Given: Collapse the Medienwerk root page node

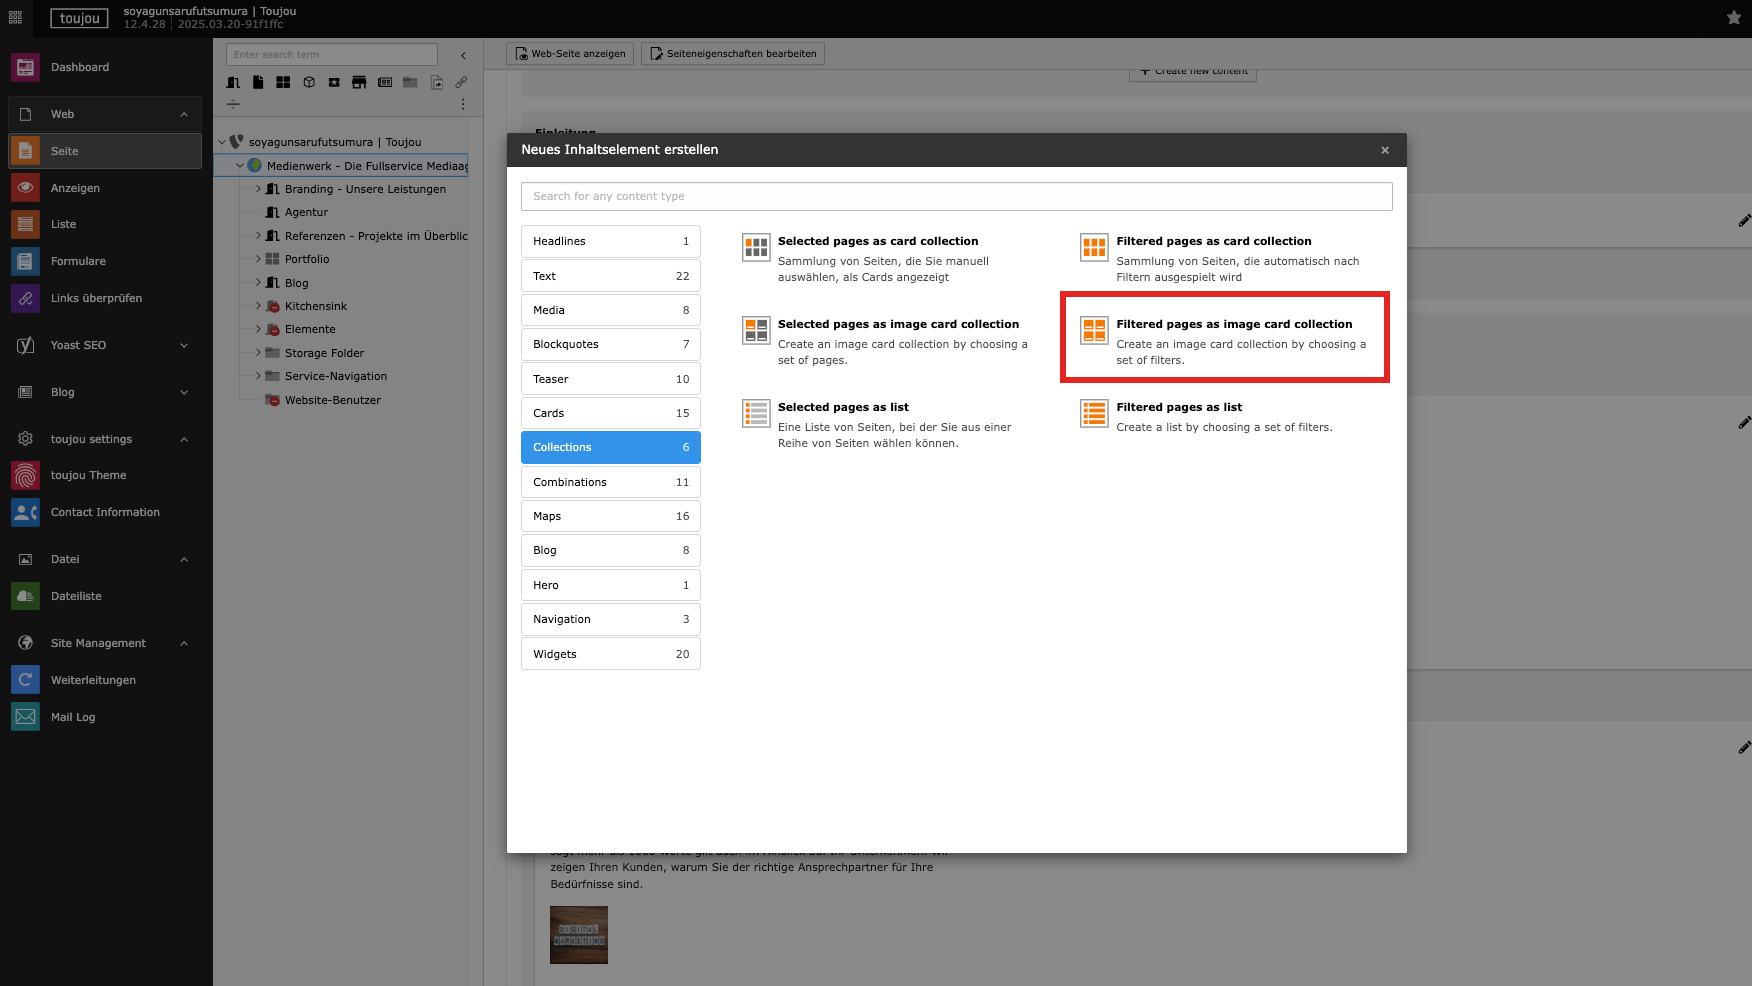Looking at the screenshot, I should tap(240, 166).
